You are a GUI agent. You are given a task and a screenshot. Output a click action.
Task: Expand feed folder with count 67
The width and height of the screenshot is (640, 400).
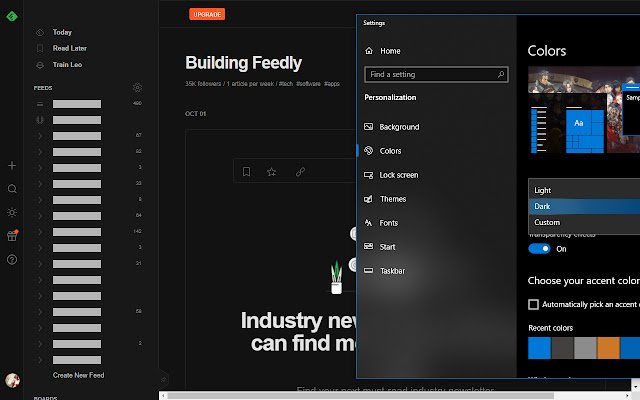(40, 136)
